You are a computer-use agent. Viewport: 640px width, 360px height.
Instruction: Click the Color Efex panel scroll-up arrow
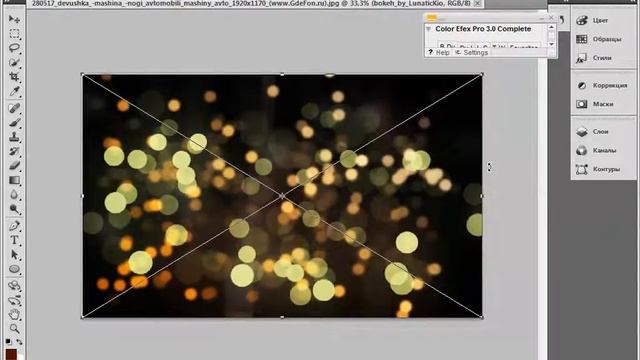pos(551,27)
